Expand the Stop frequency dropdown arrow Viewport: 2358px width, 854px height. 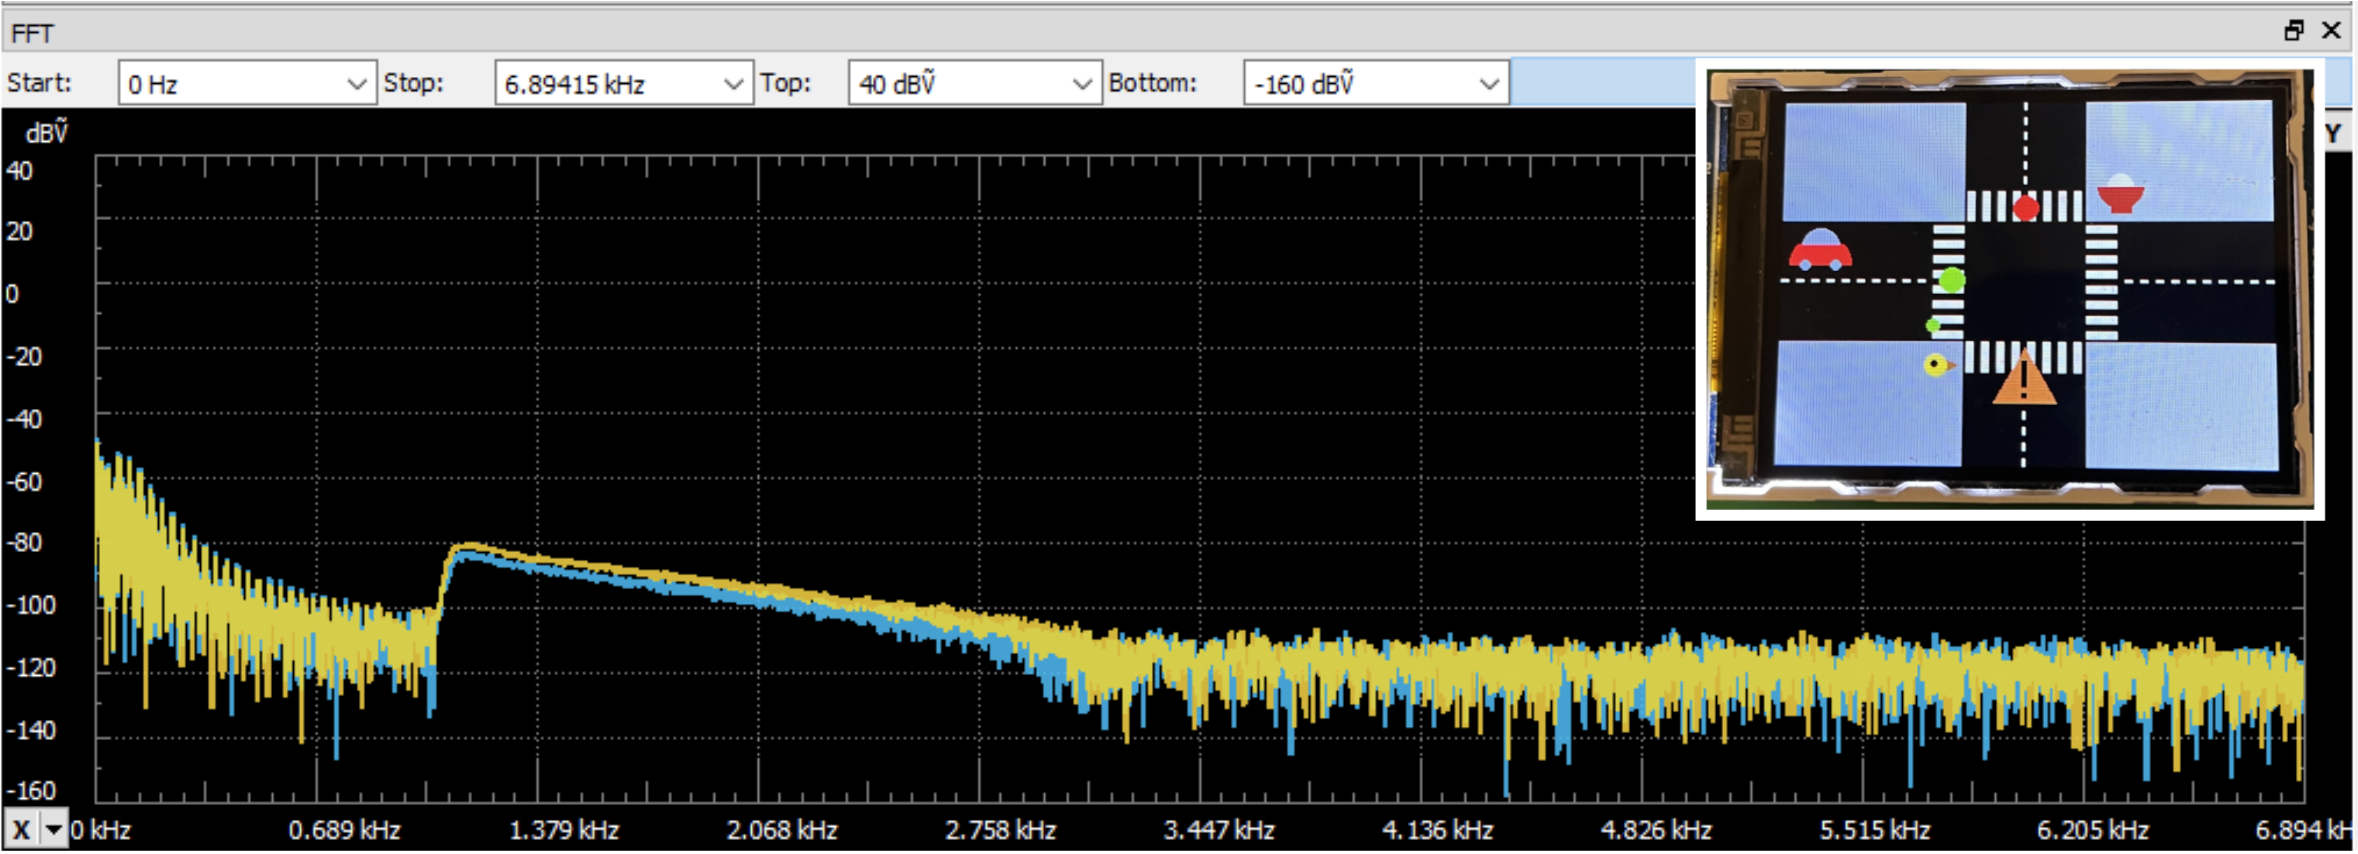pyautogui.click(x=733, y=84)
